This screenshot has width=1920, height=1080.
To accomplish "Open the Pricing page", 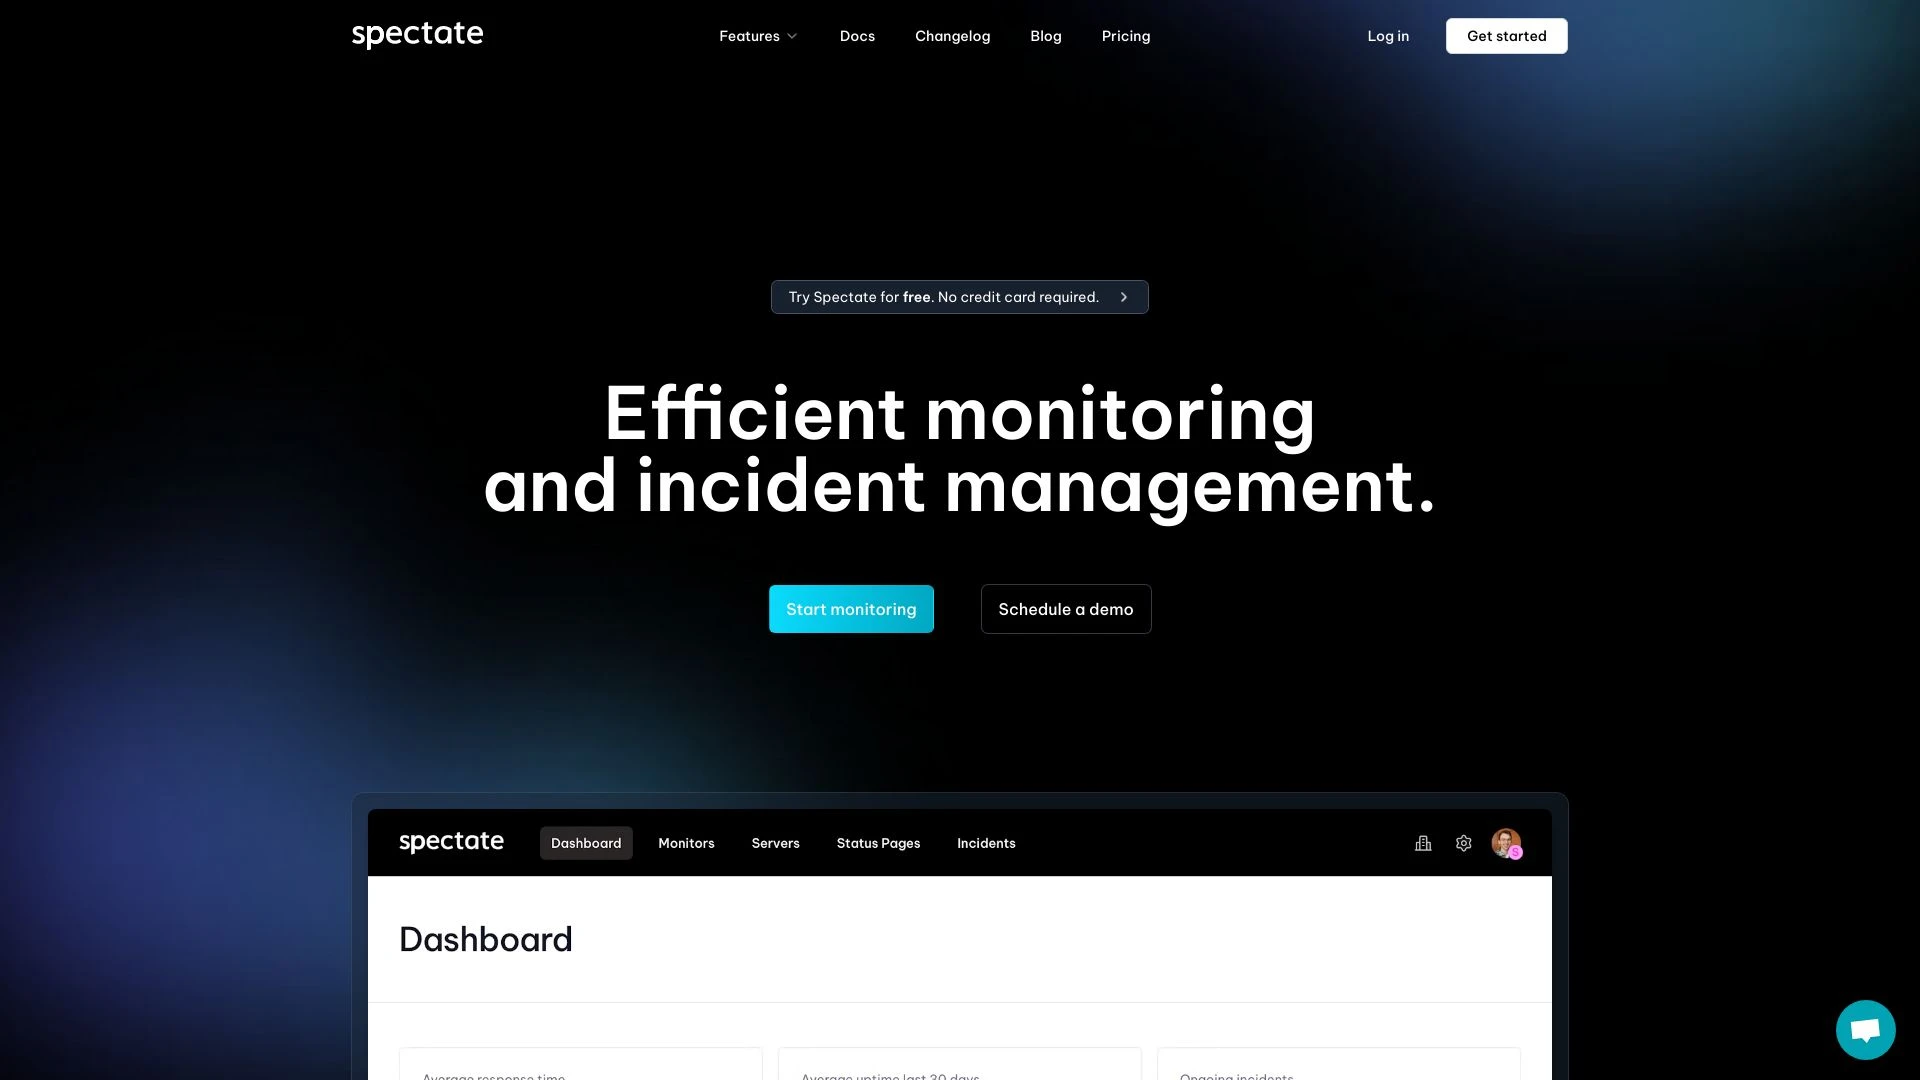I will 1125,36.
